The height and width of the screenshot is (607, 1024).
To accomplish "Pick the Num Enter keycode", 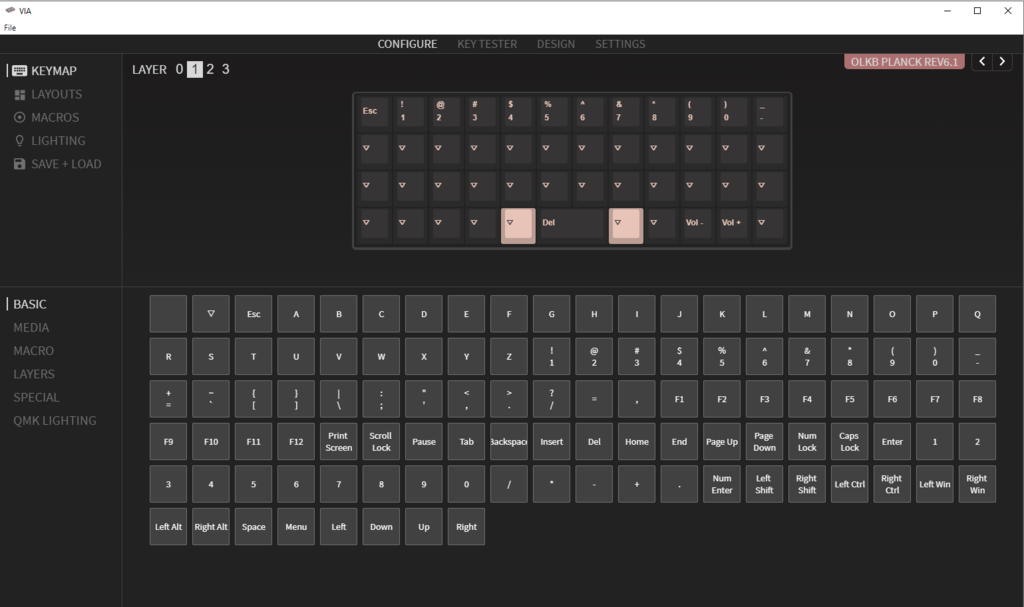I will (x=722, y=484).
